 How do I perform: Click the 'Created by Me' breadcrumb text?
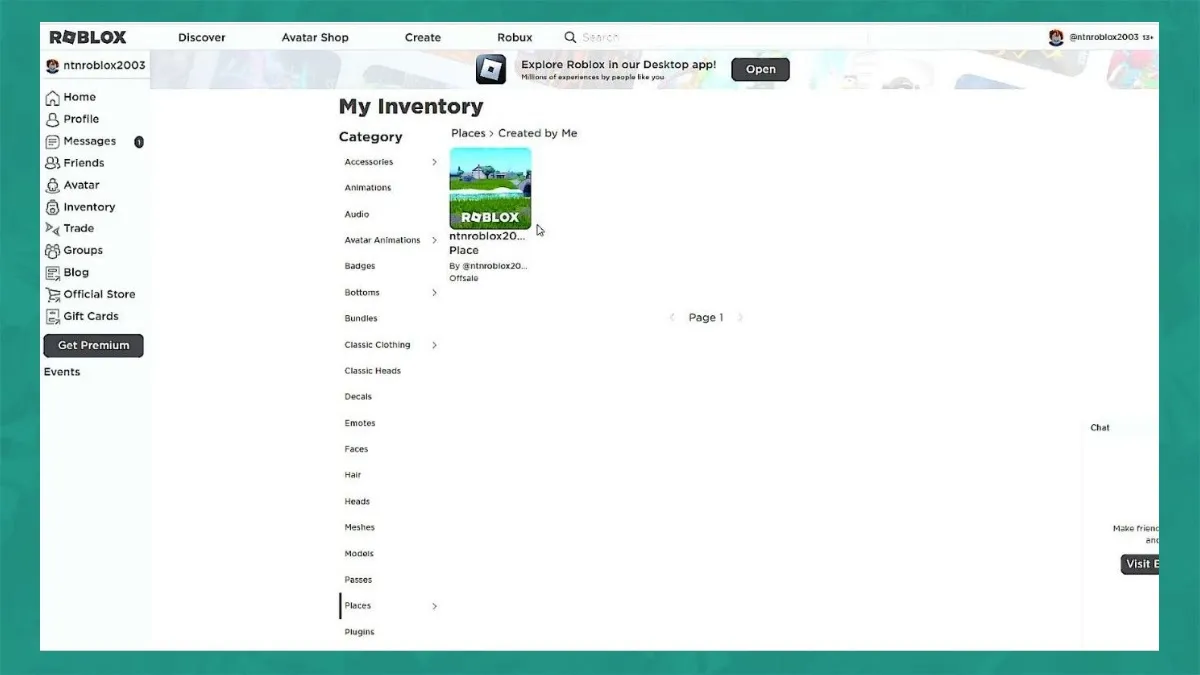(x=538, y=133)
